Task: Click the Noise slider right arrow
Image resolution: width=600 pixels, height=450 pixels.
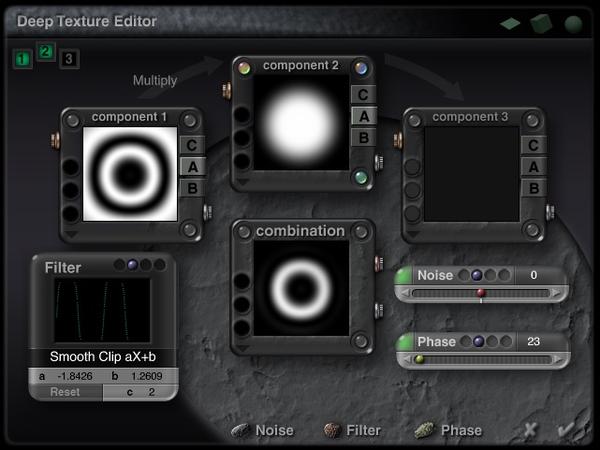Action: 556,293
